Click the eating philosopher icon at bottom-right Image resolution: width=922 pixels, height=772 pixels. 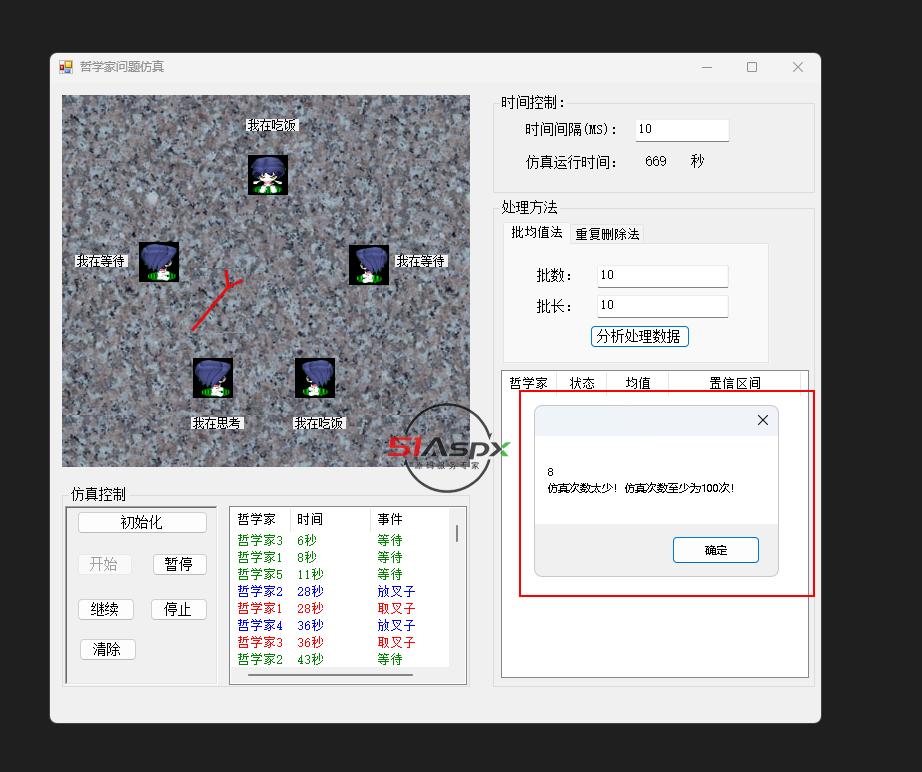(315, 378)
